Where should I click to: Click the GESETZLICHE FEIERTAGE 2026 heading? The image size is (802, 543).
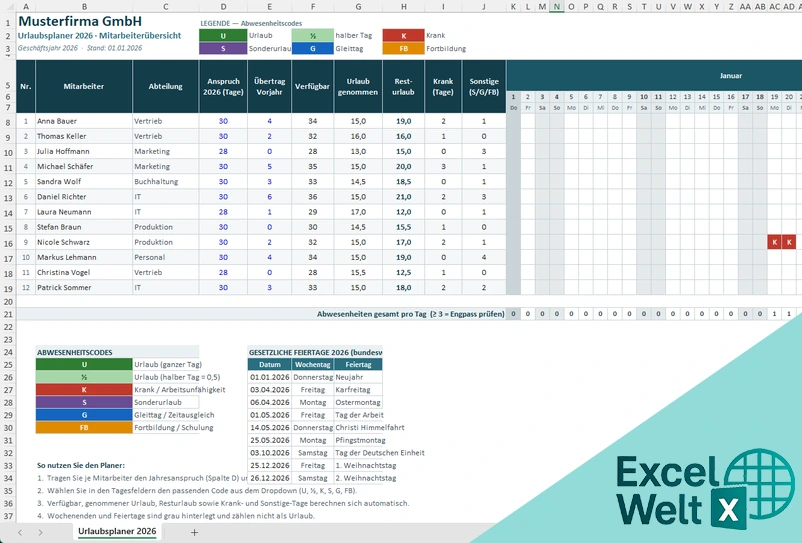[x=315, y=352]
